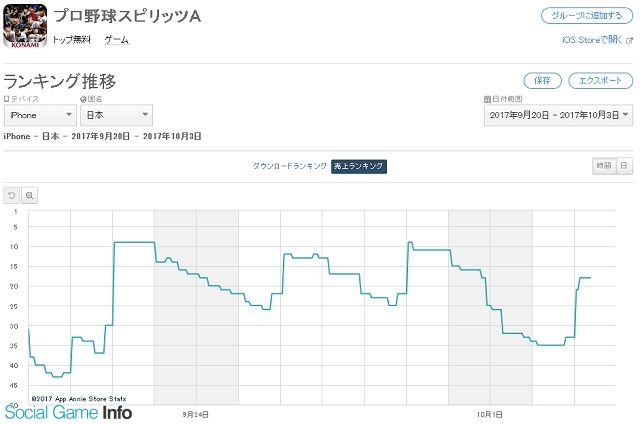
Task: Open the iOS Storeで開く link
Action: [x=592, y=40]
